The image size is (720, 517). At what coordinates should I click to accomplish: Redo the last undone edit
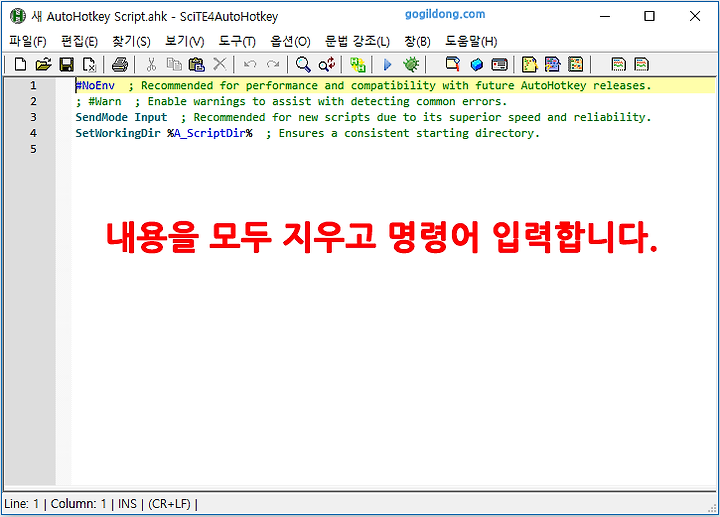click(x=273, y=64)
